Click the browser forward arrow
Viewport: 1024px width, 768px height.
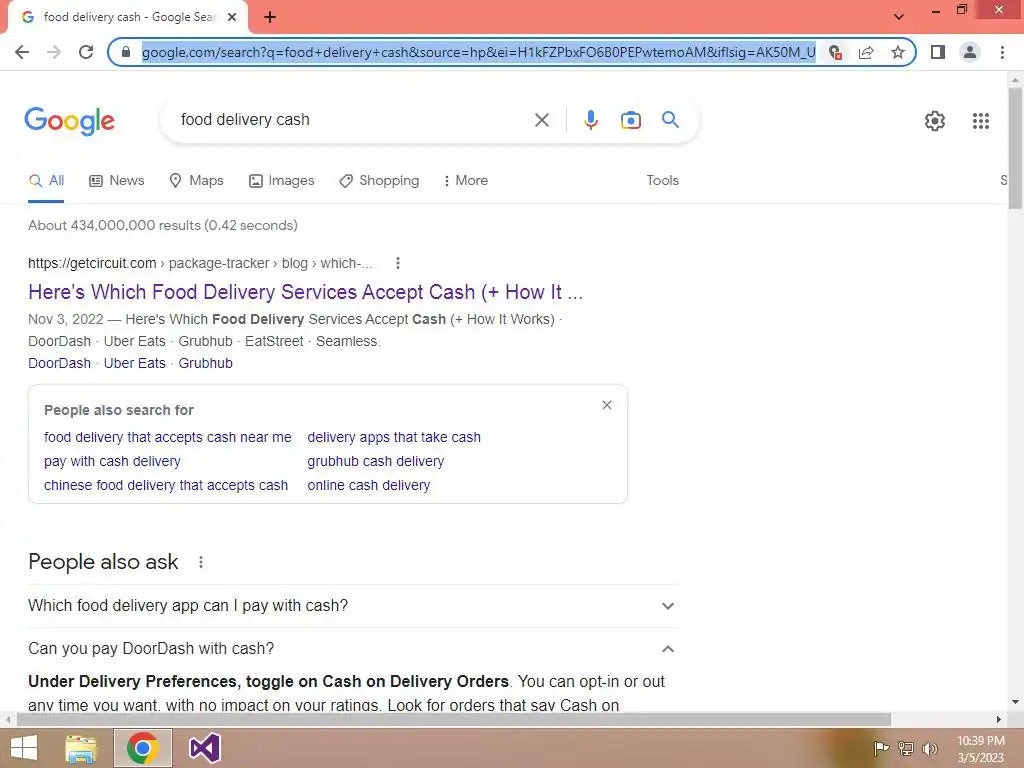point(54,52)
